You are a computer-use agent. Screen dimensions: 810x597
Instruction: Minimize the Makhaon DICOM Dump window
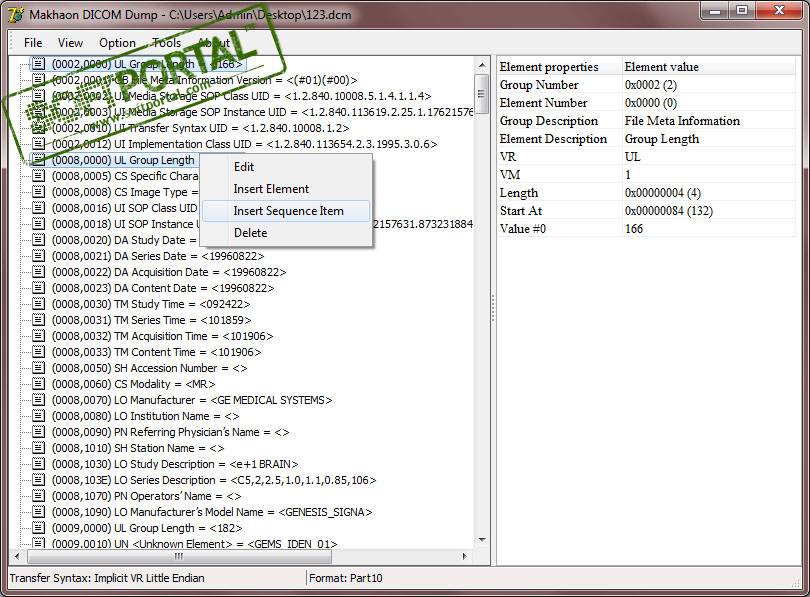(715, 10)
